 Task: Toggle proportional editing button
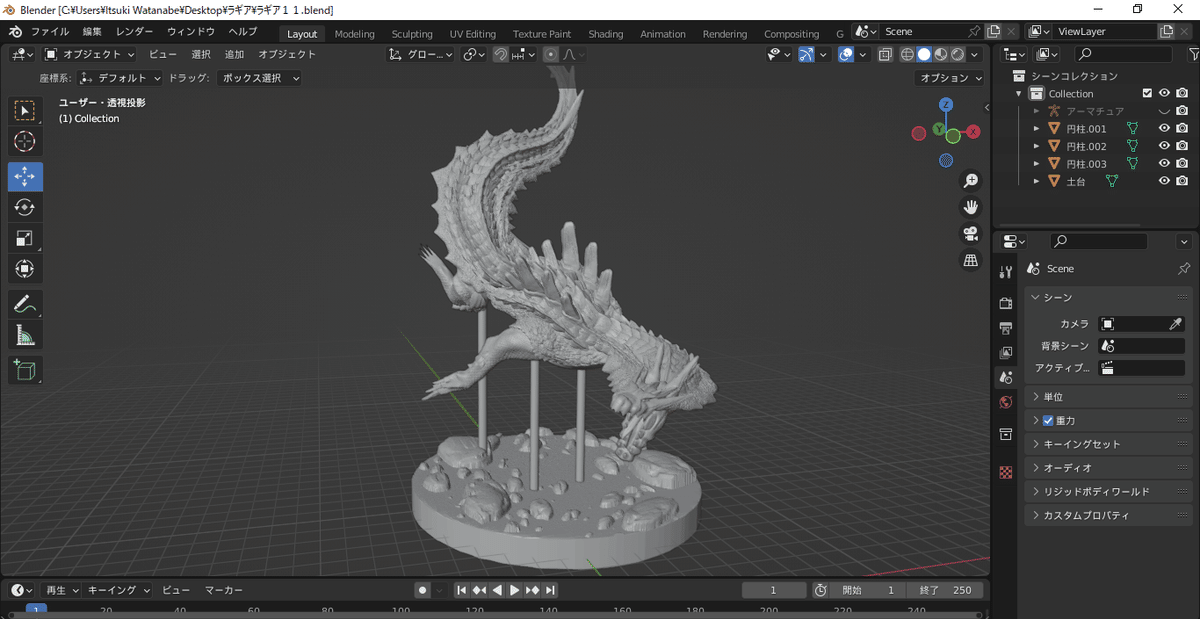tap(550, 55)
